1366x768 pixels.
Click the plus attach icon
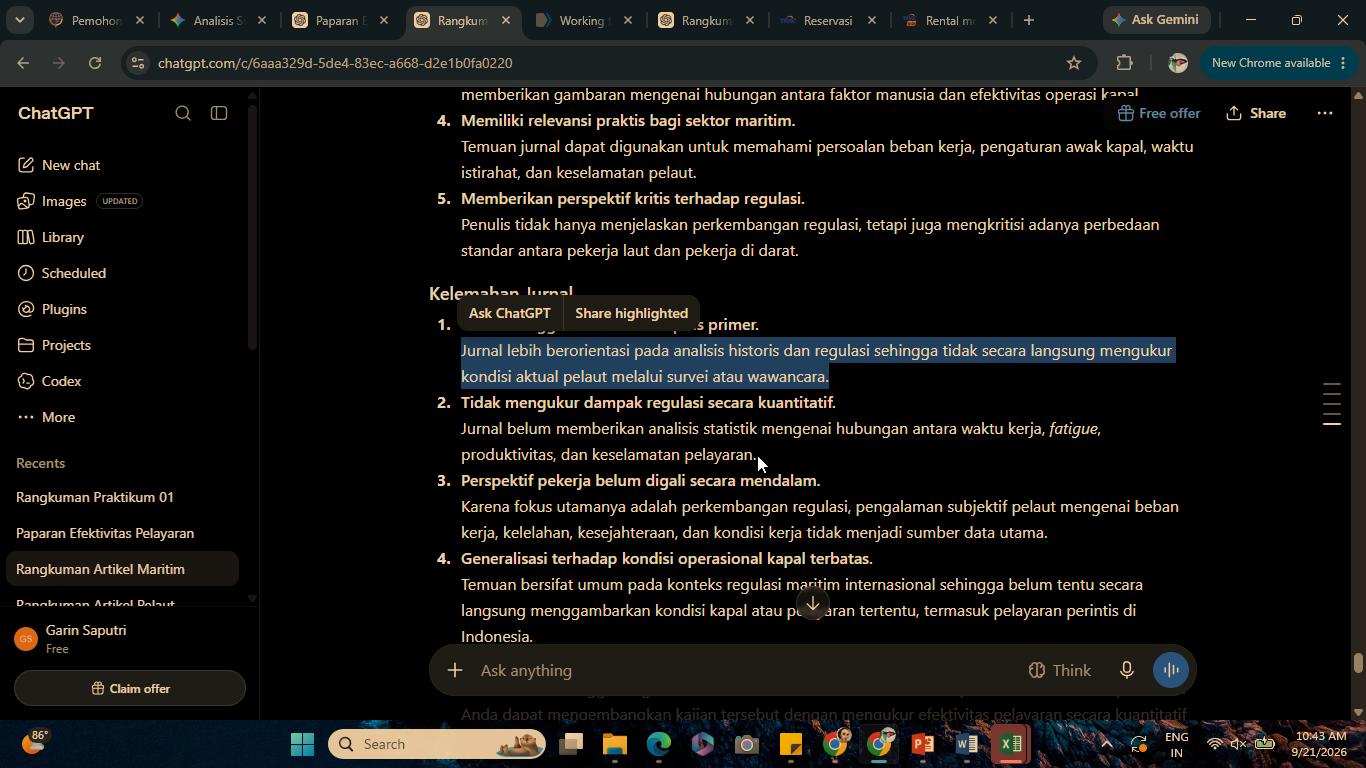(455, 670)
